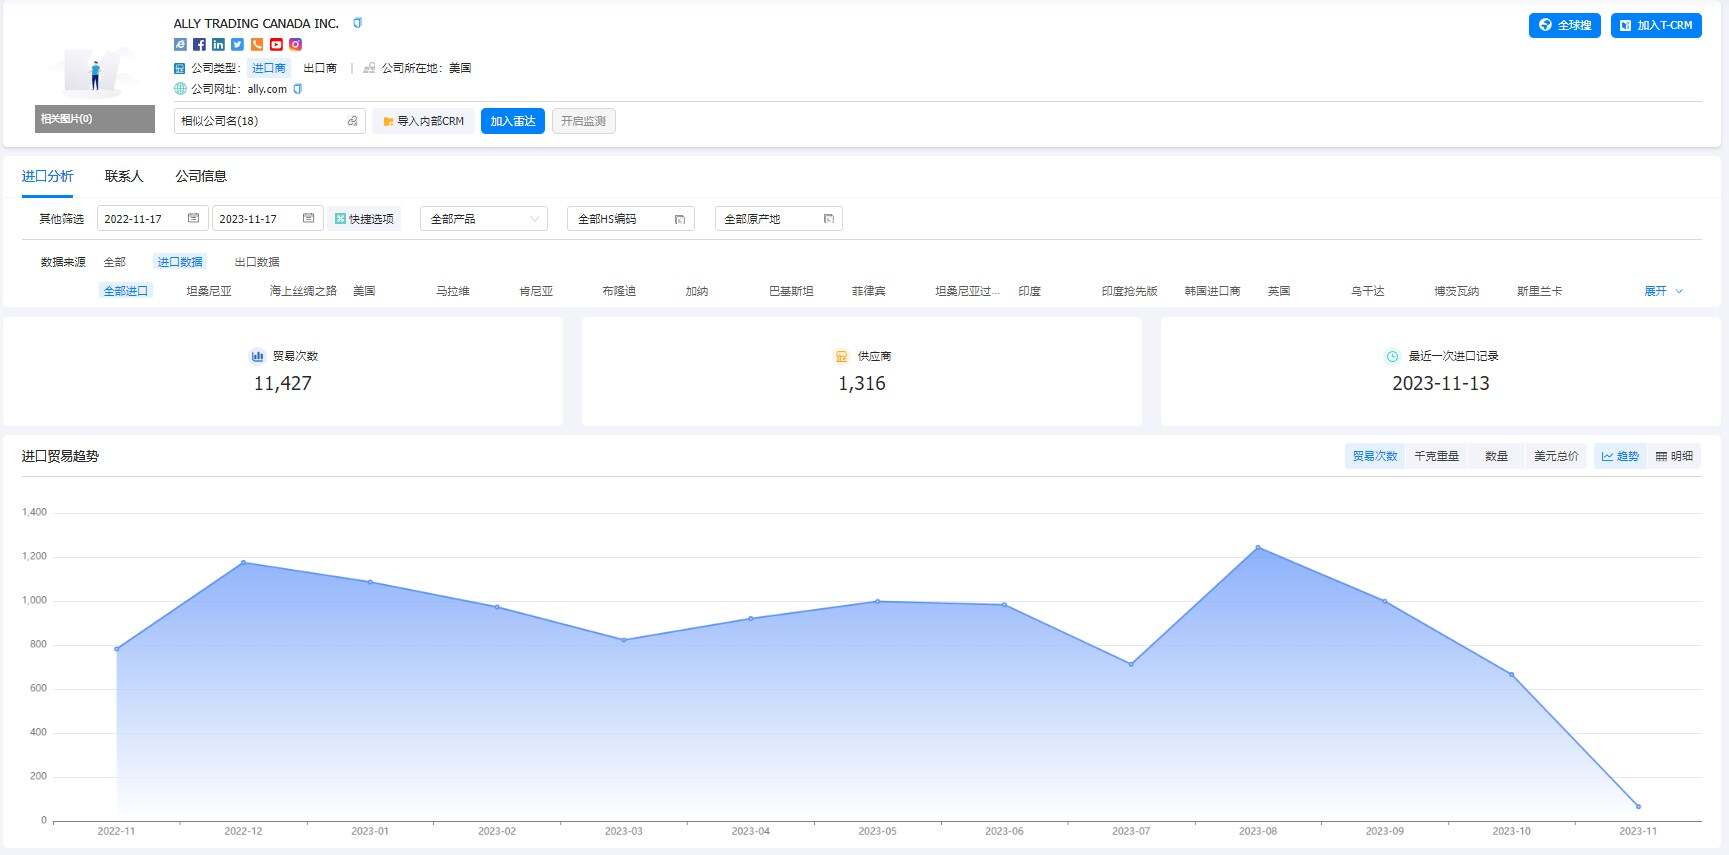Screen dimensions: 1729x855
Task: Open the 相似公司名(18) dropdown
Action: coord(269,121)
